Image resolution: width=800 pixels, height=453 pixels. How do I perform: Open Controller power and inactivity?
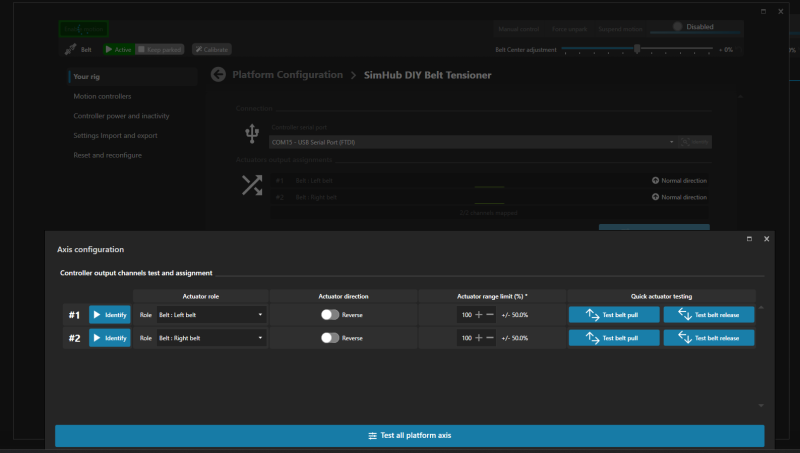121,116
